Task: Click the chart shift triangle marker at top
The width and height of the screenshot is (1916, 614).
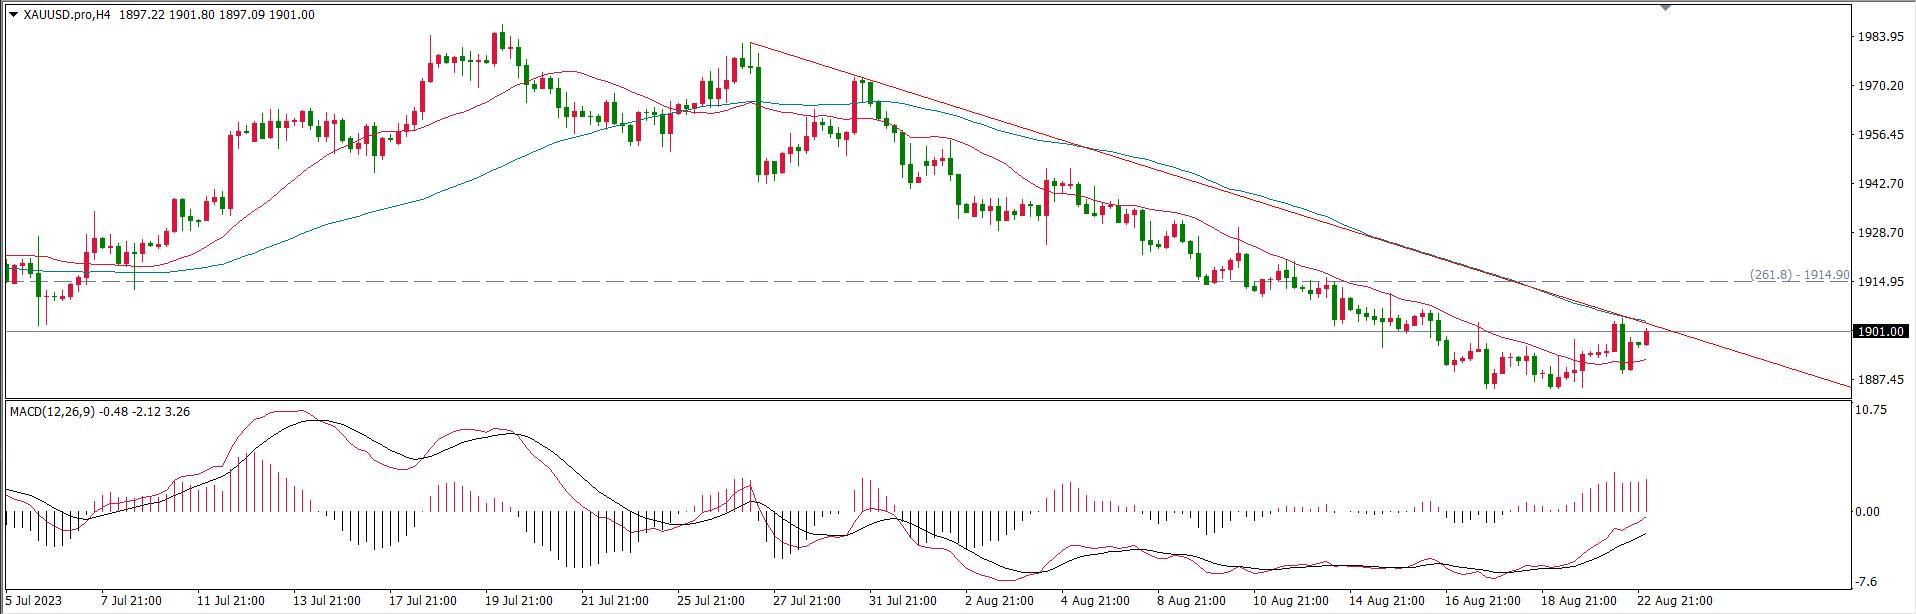Action: point(1666,8)
